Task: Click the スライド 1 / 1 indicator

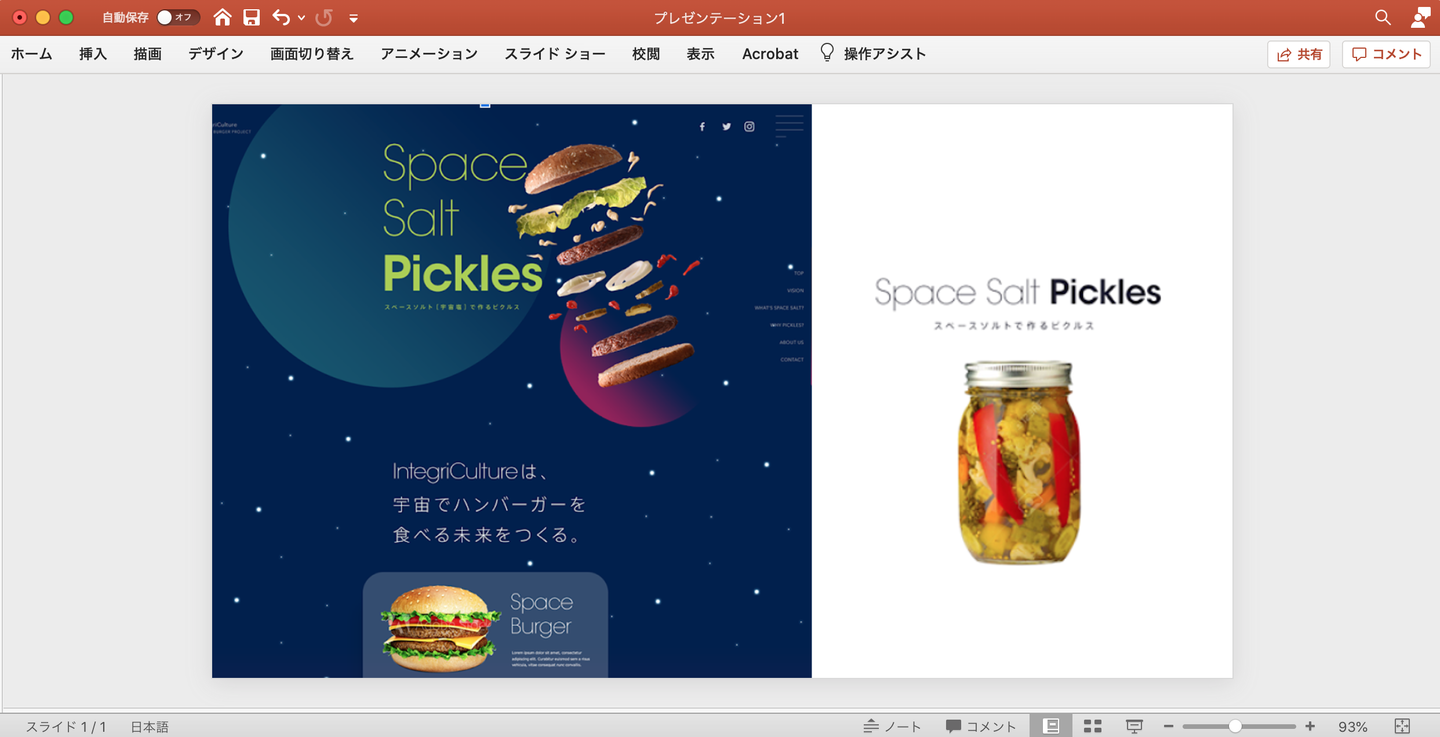Action: [66, 727]
